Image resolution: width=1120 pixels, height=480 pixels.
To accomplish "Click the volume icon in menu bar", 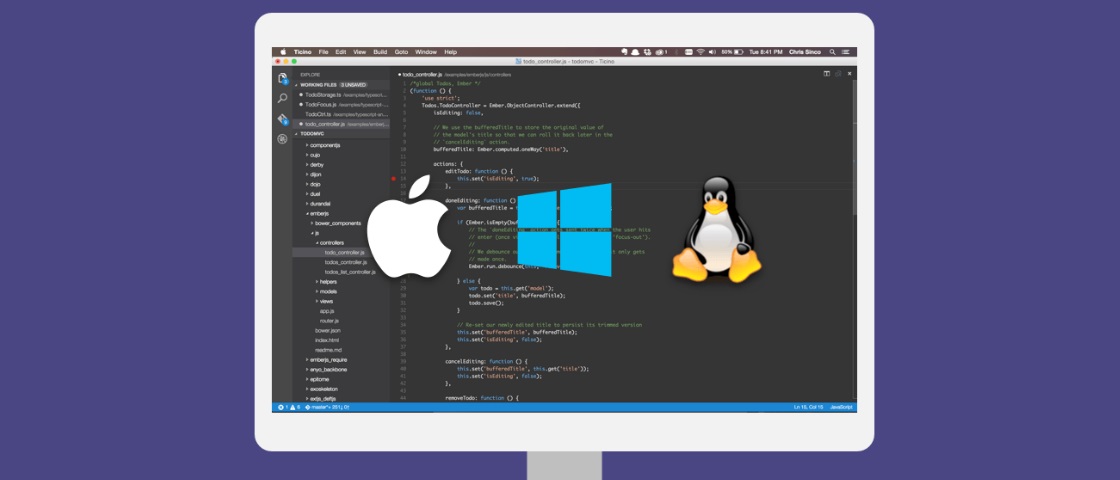I will pos(712,52).
